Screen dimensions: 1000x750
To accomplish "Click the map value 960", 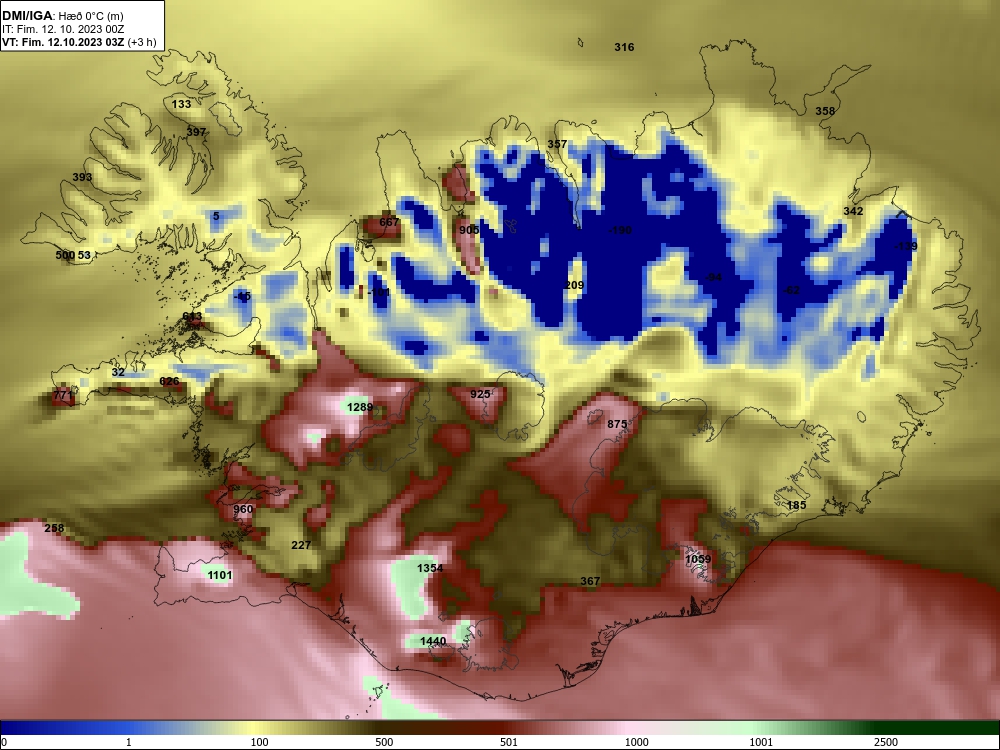I will coord(243,509).
